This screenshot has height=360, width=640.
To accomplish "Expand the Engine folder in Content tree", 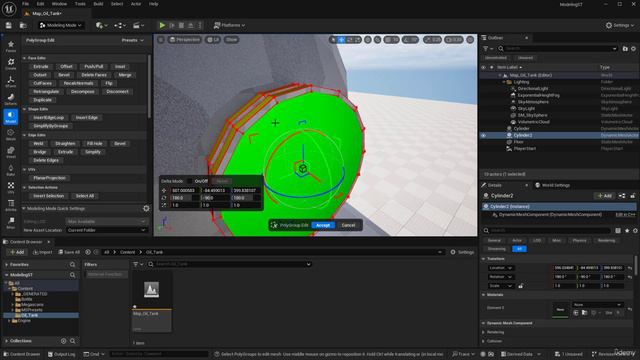I will pos(9,321).
